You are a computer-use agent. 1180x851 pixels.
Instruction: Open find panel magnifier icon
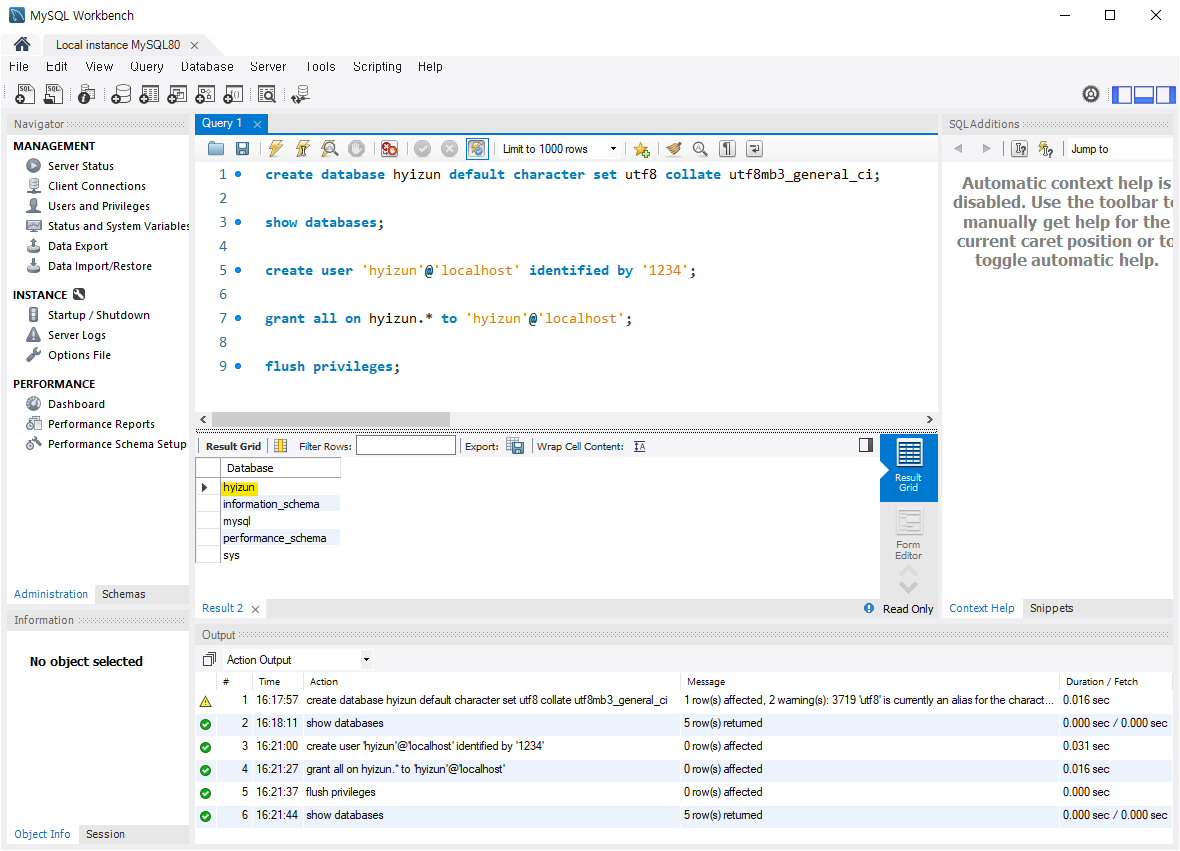point(700,149)
